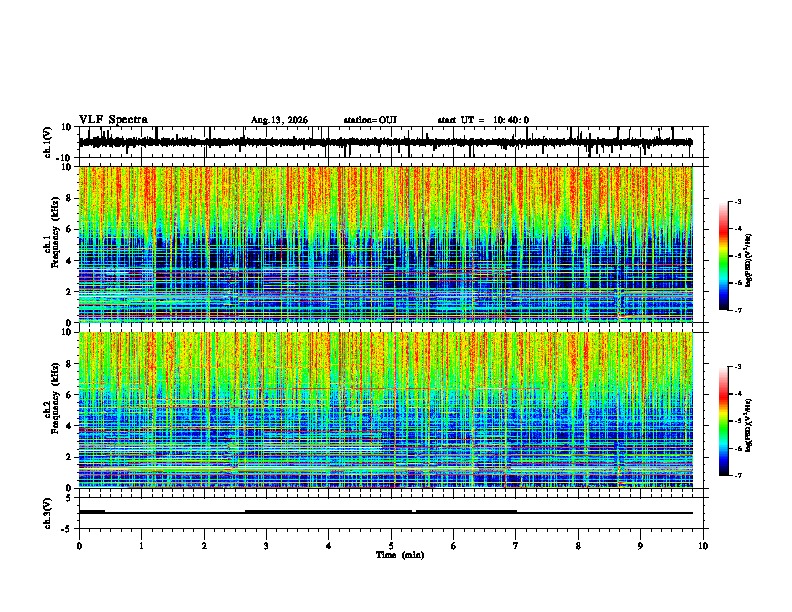Image resolution: width=792 pixels, height=612 pixels.
Task: Click the "6" kHz tick on ch.2 frequency axis
Action: point(69,395)
